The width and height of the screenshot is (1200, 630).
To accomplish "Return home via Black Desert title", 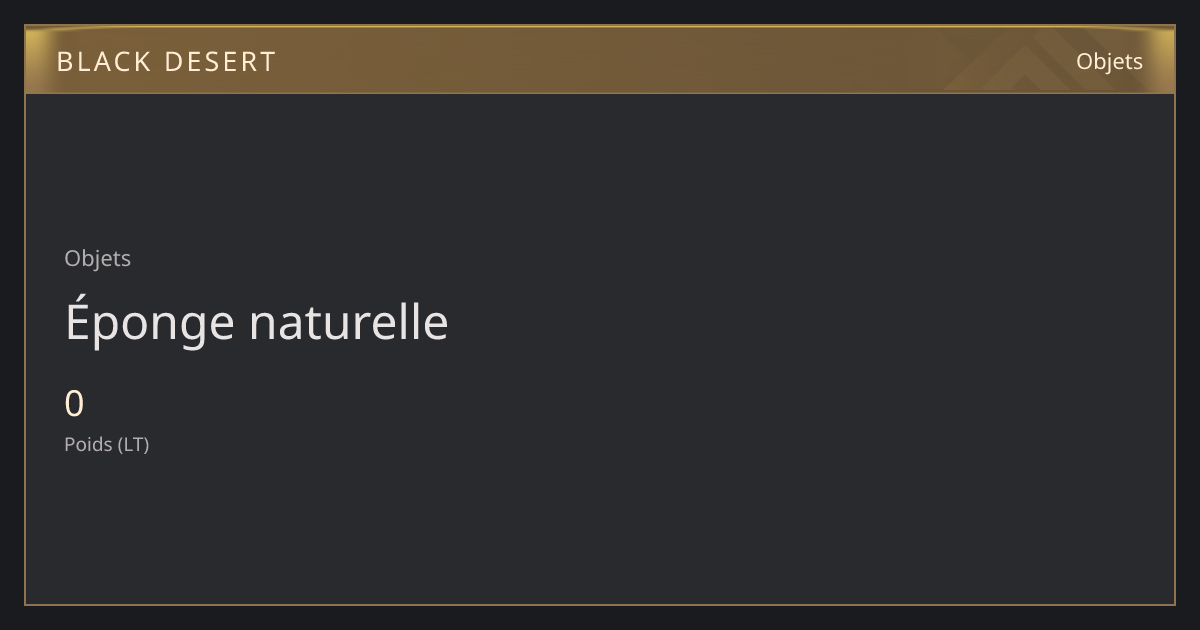I will click(x=166, y=62).
